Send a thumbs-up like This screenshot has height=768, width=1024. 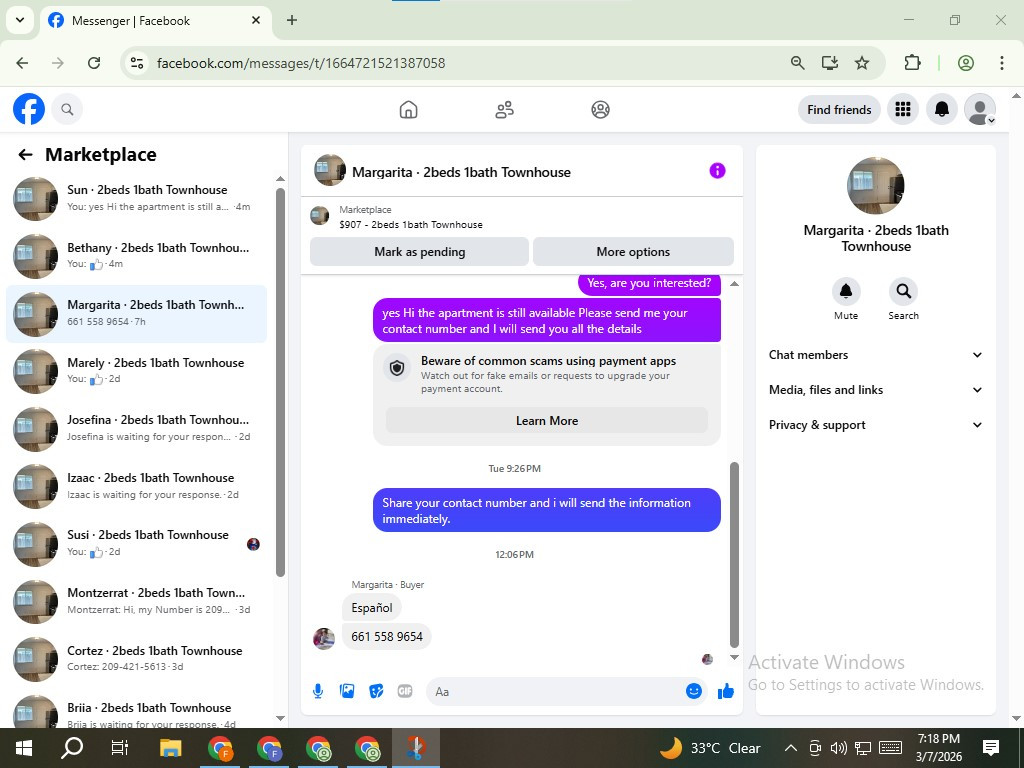726,691
